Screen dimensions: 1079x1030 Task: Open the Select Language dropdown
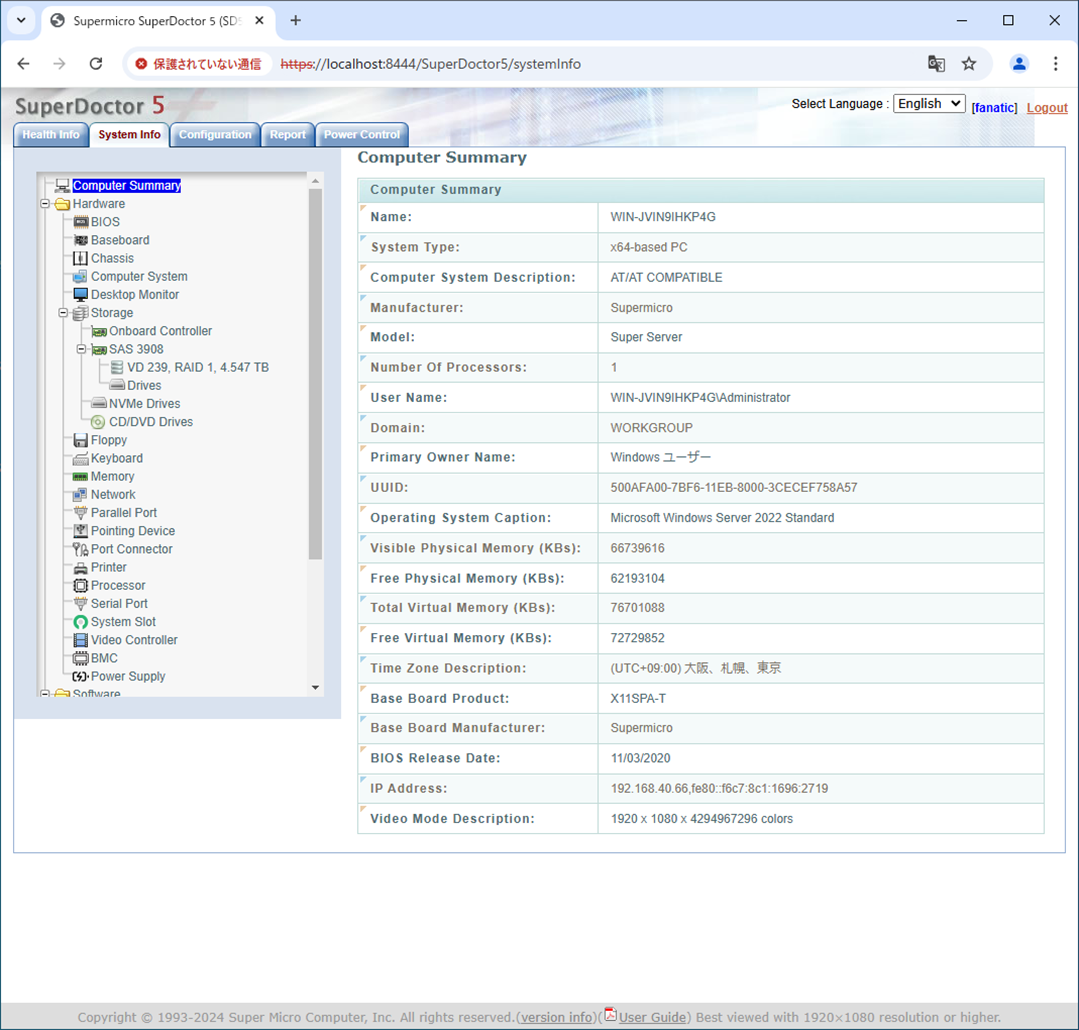[929, 104]
